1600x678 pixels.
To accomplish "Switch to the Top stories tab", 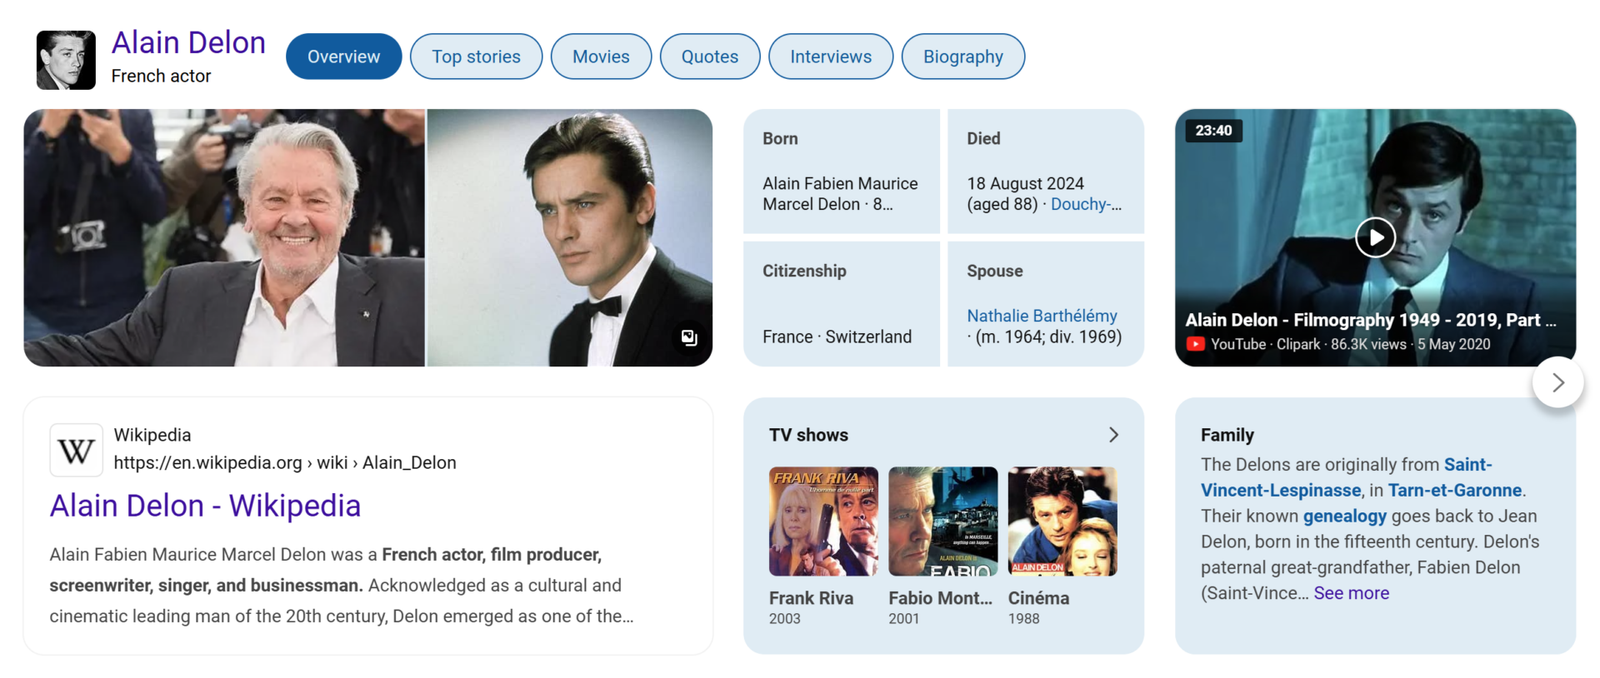I will [x=476, y=57].
